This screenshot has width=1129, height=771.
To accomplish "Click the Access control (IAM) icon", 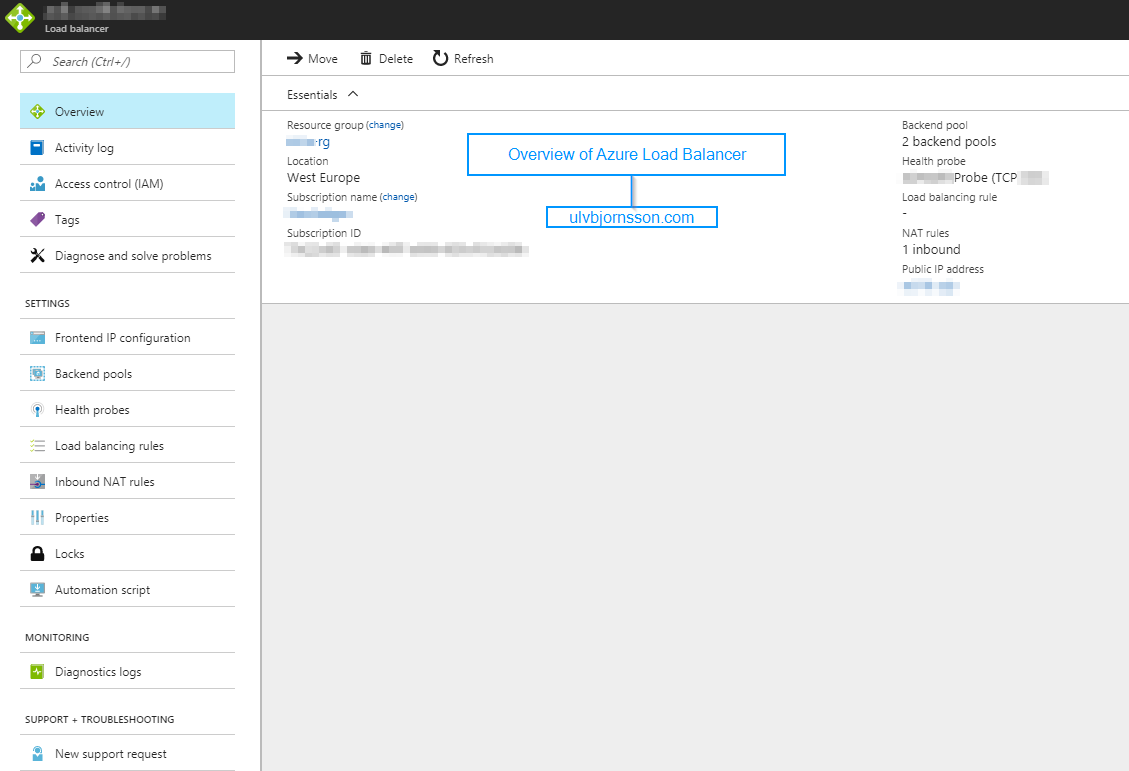I will click(37, 184).
